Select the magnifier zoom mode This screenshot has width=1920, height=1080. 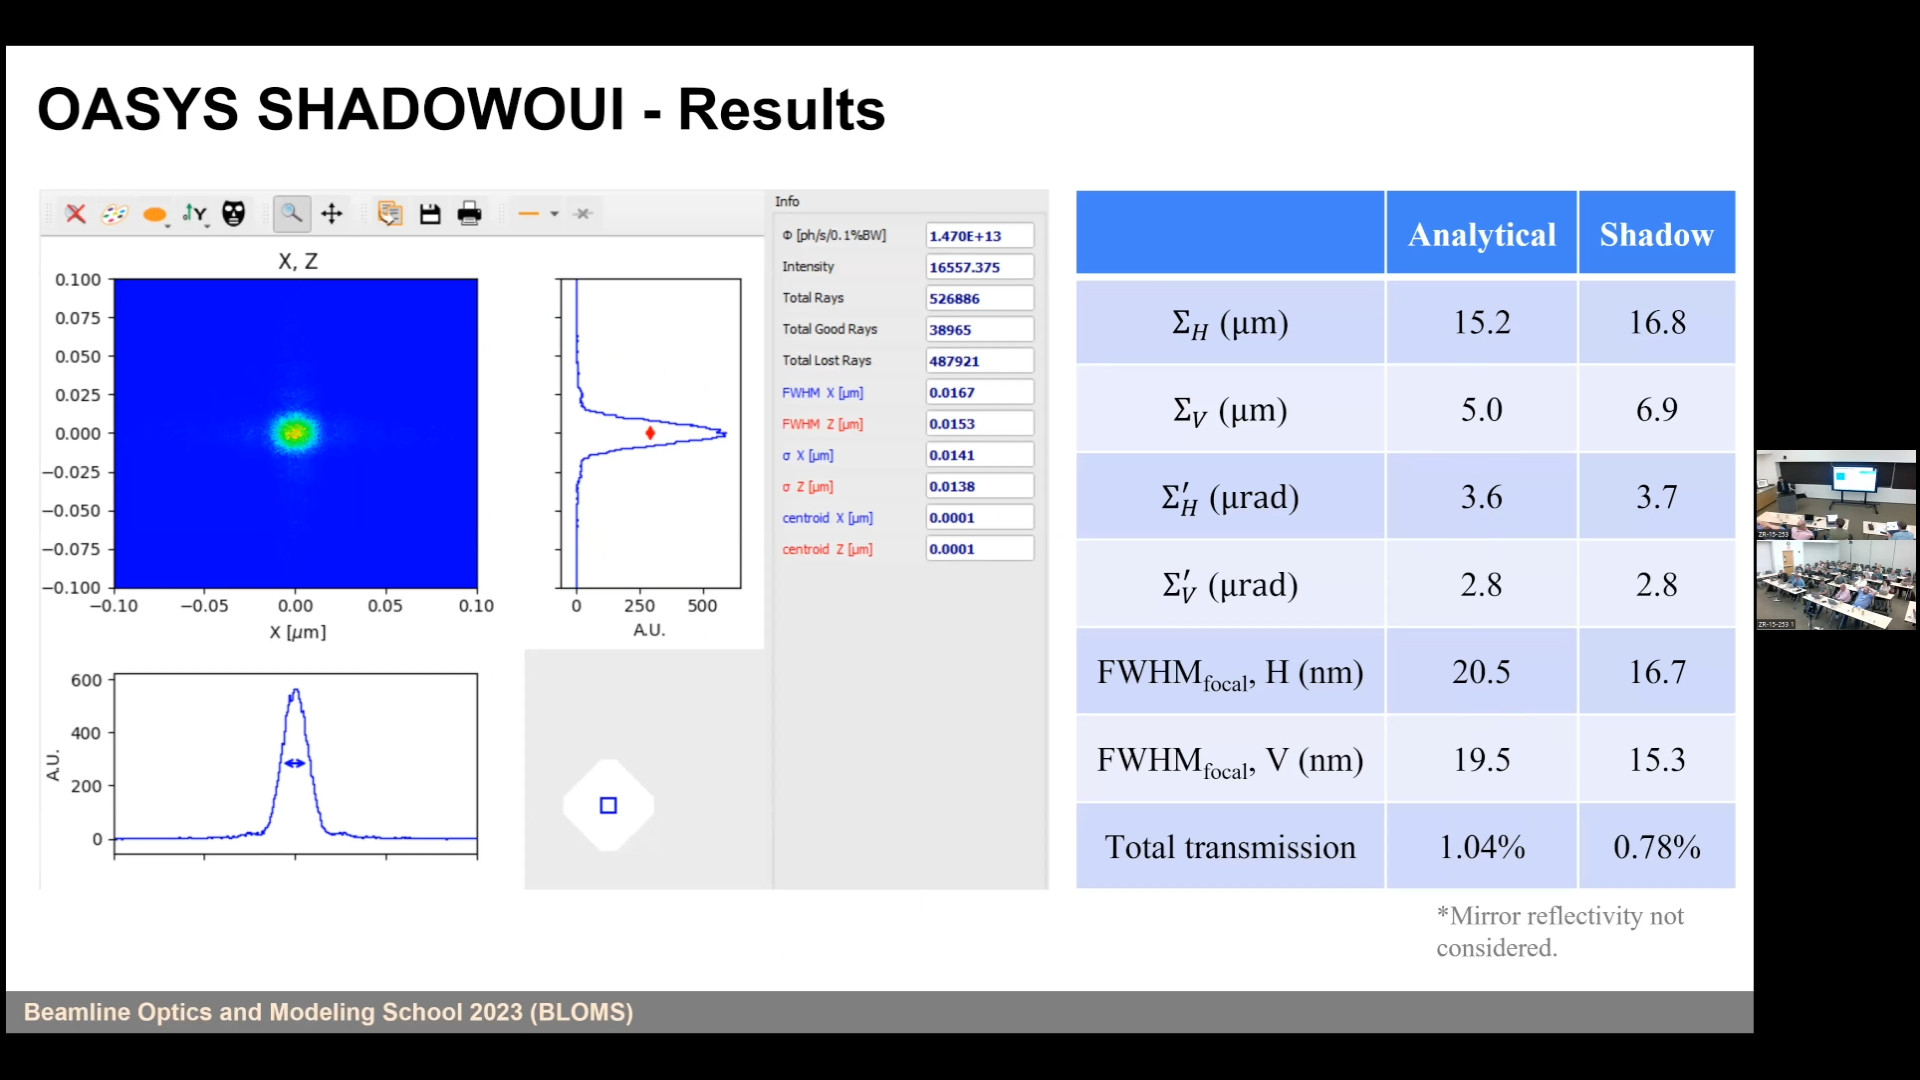292,213
